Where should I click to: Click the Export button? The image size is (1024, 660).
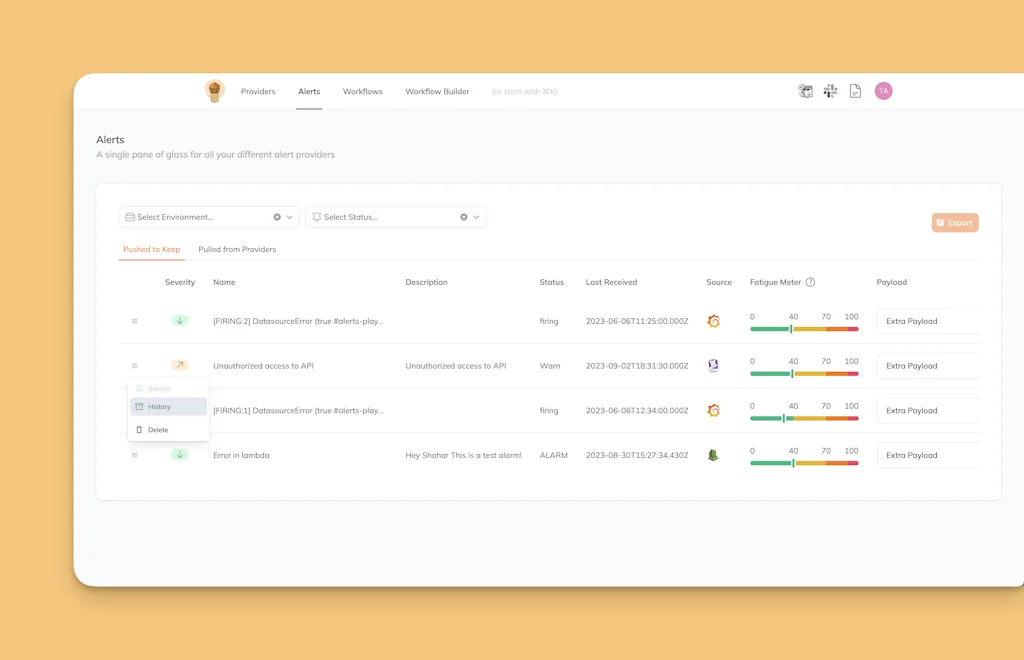tap(954, 223)
